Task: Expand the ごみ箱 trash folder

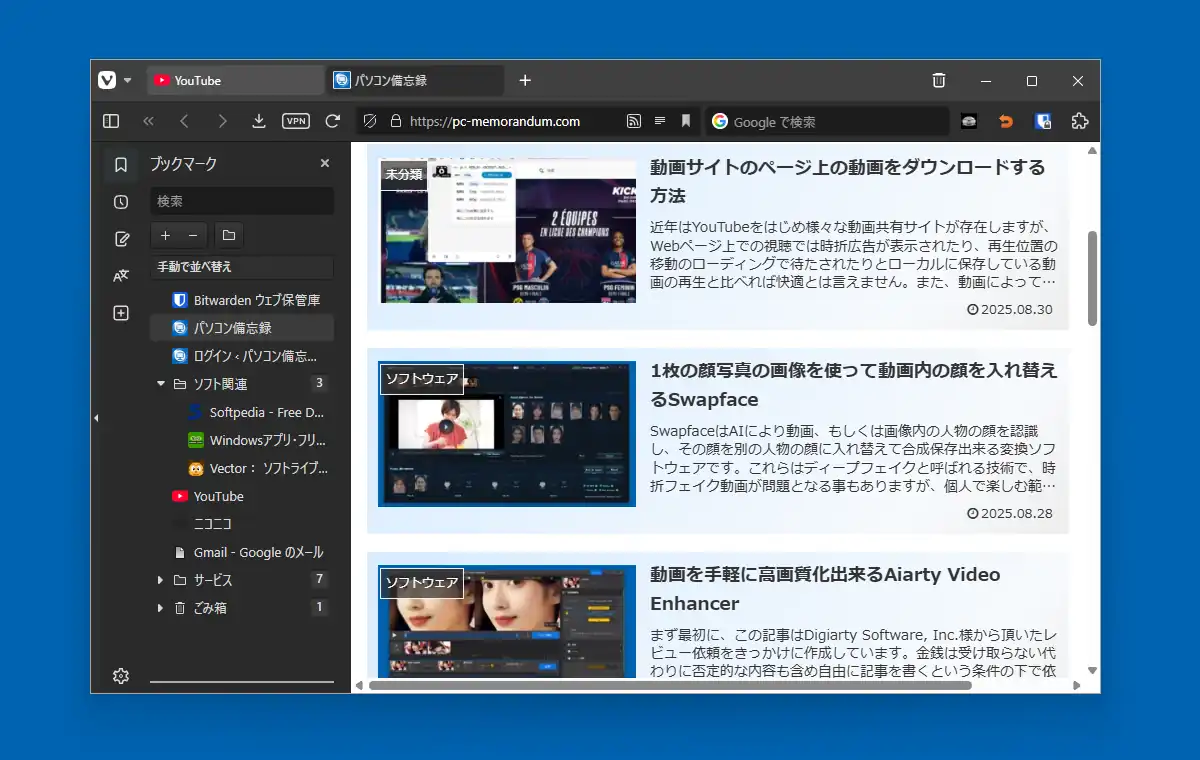Action: pyautogui.click(x=160, y=608)
